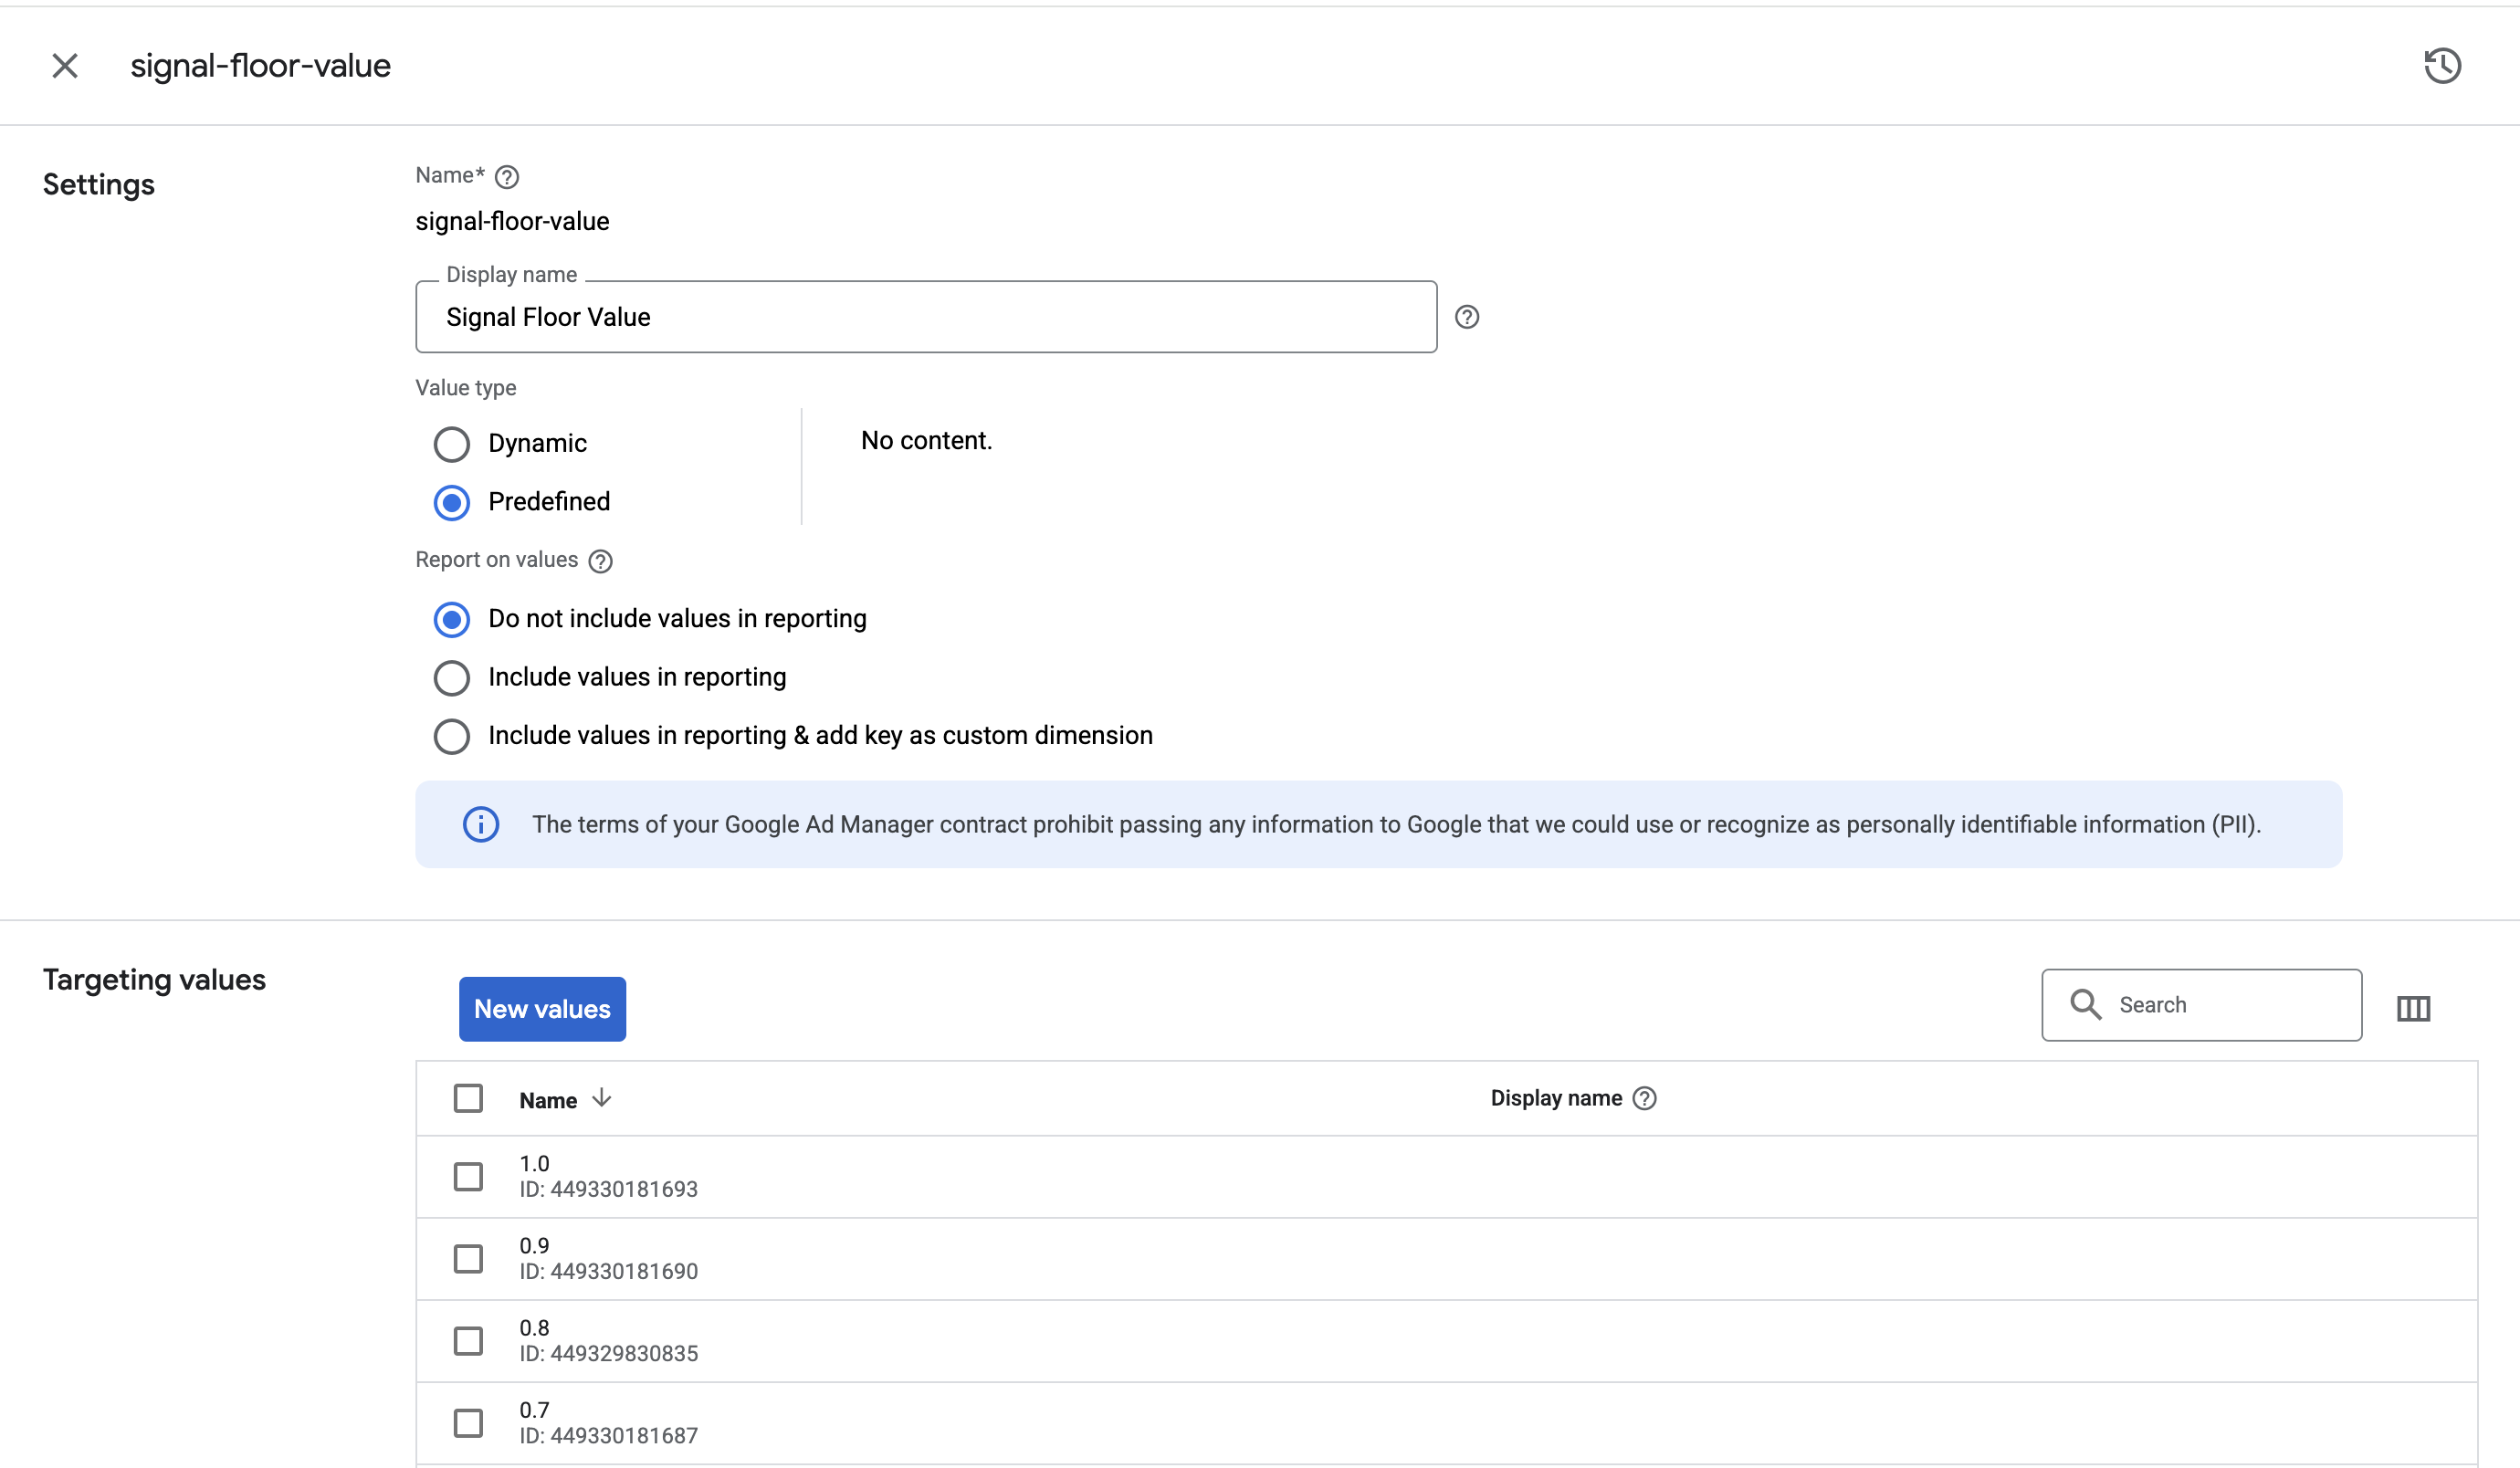Open the change history icon
The image size is (2520, 1468).
[2442, 66]
